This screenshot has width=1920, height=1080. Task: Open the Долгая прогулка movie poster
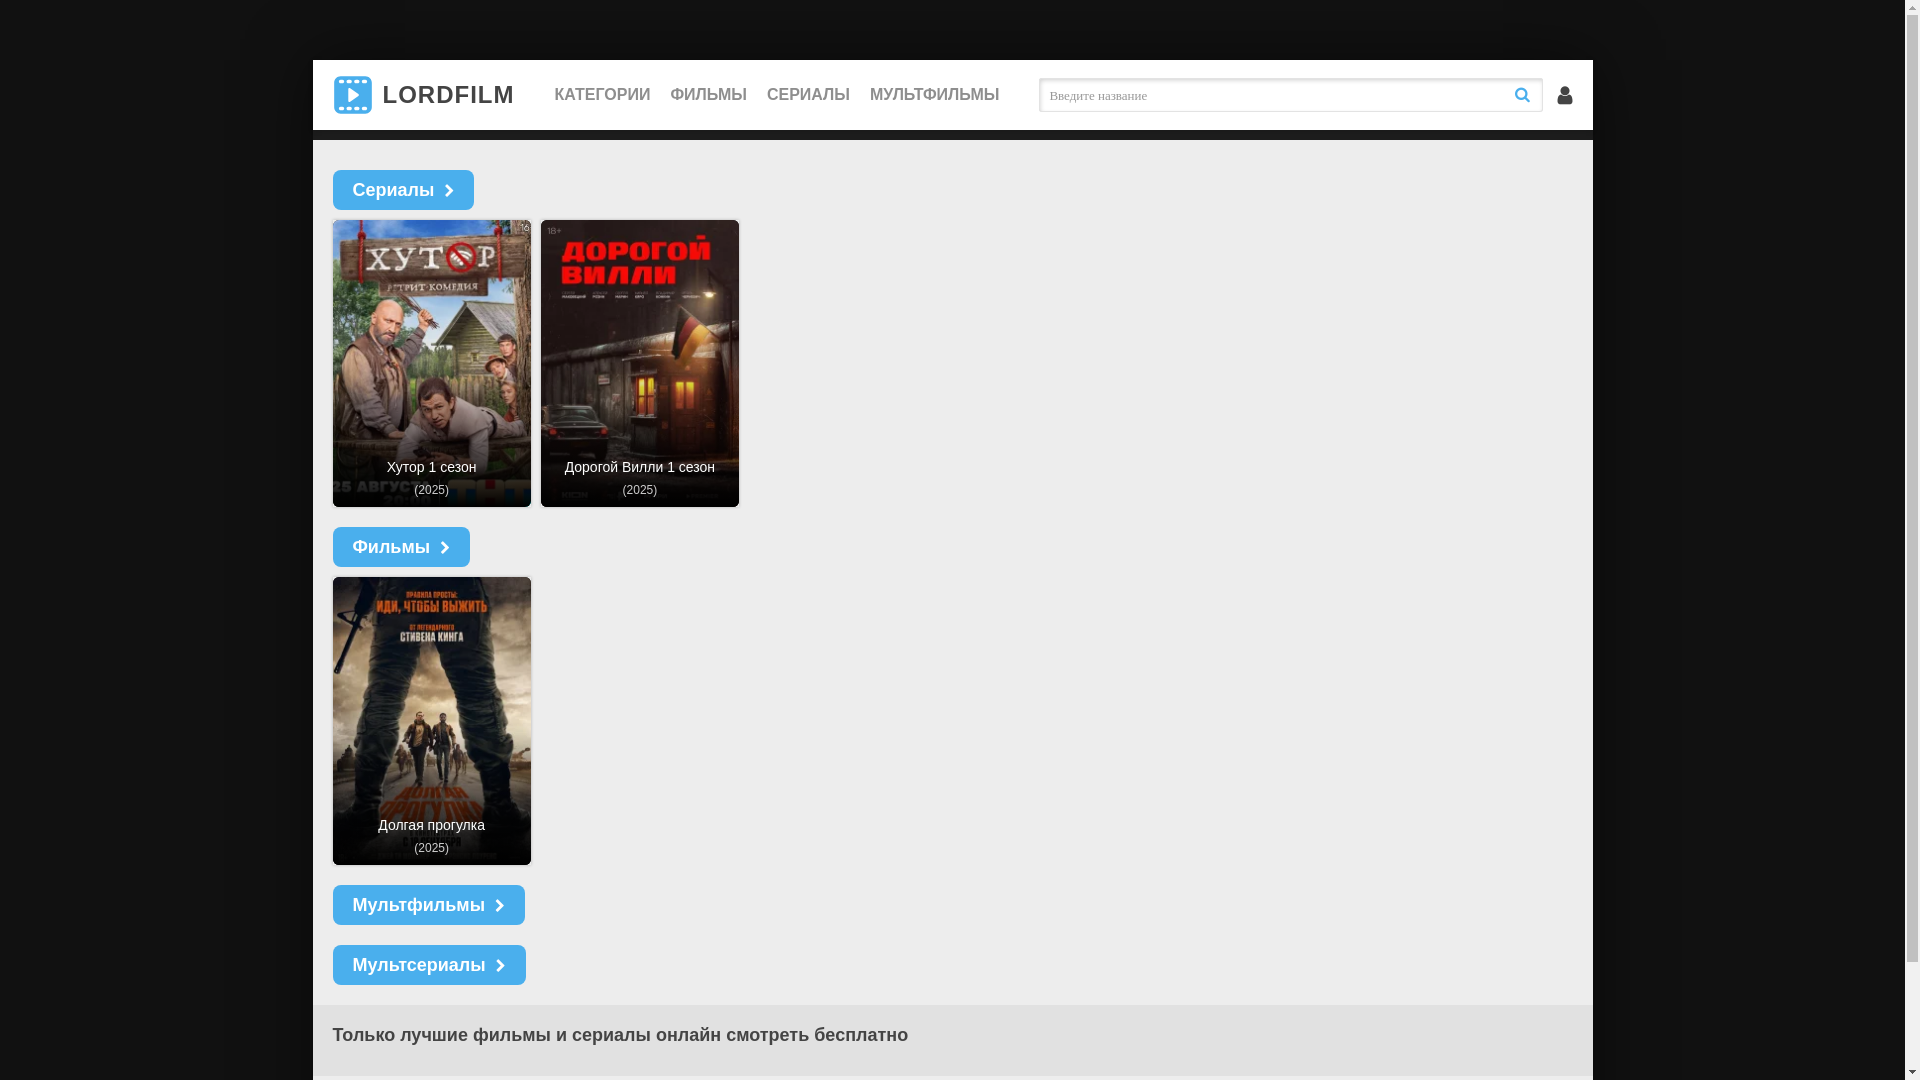431,720
